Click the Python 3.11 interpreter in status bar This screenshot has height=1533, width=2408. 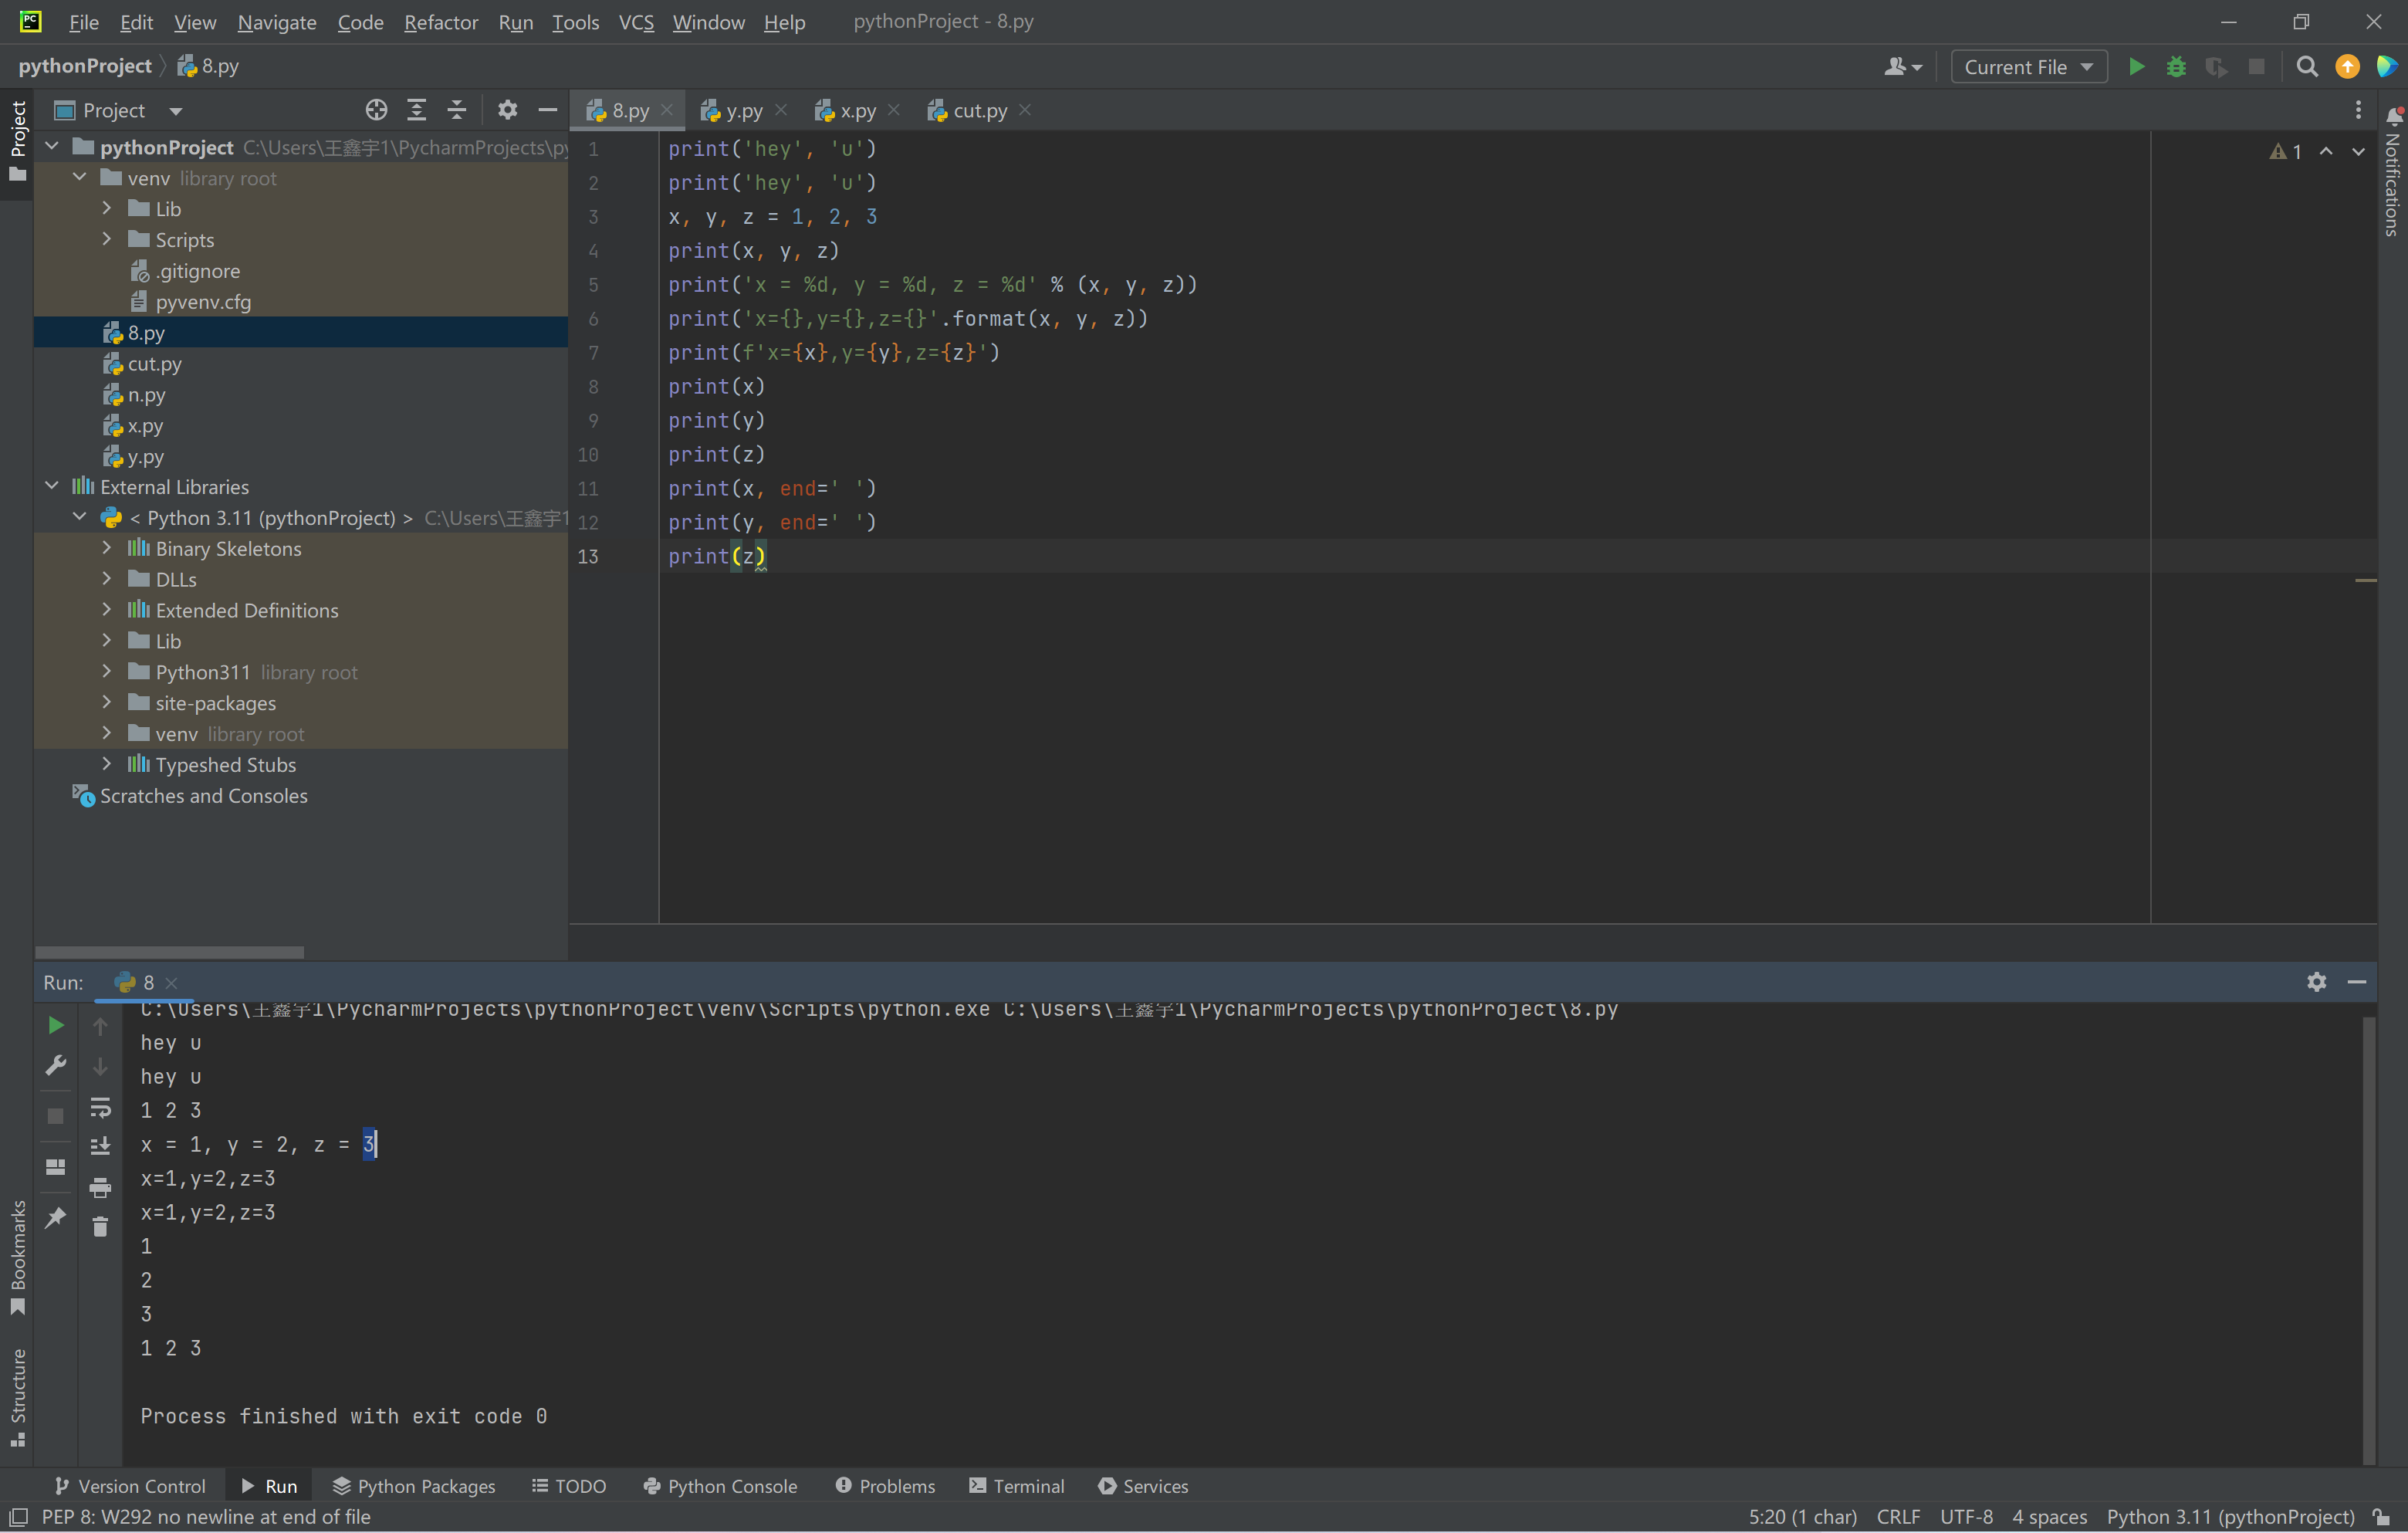point(2229,1516)
